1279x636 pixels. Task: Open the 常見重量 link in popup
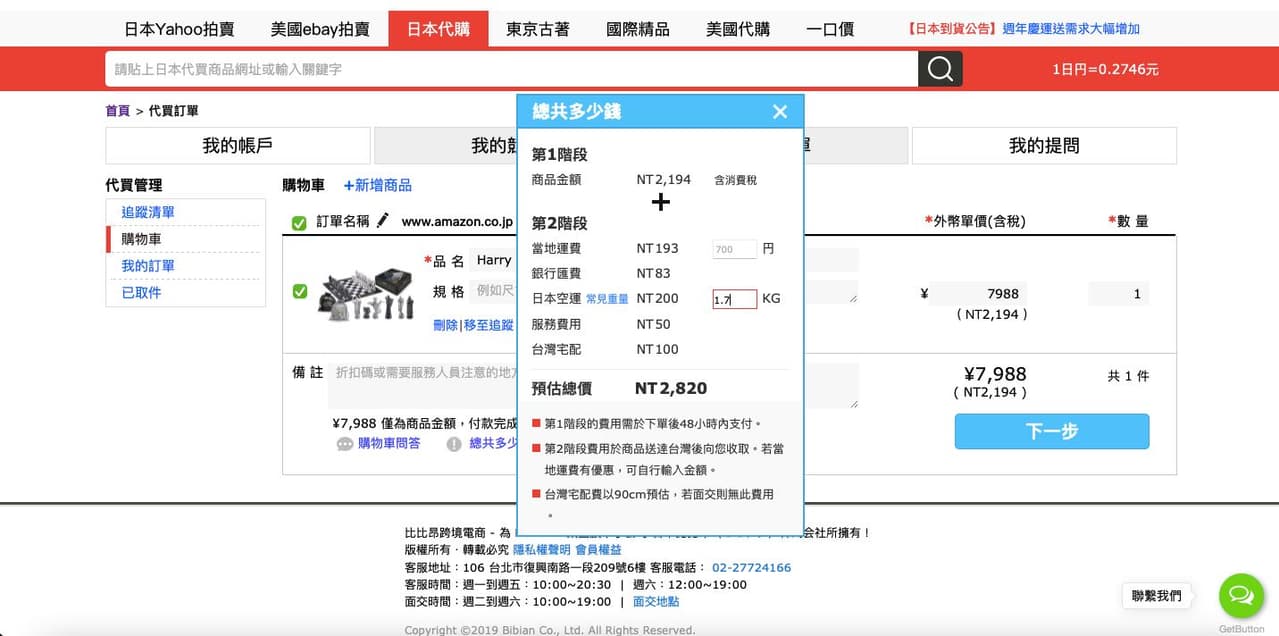coord(607,299)
